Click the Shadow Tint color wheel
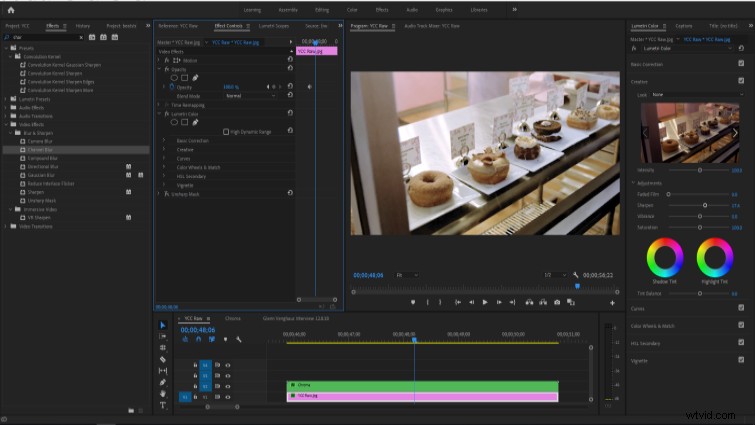 (664, 258)
